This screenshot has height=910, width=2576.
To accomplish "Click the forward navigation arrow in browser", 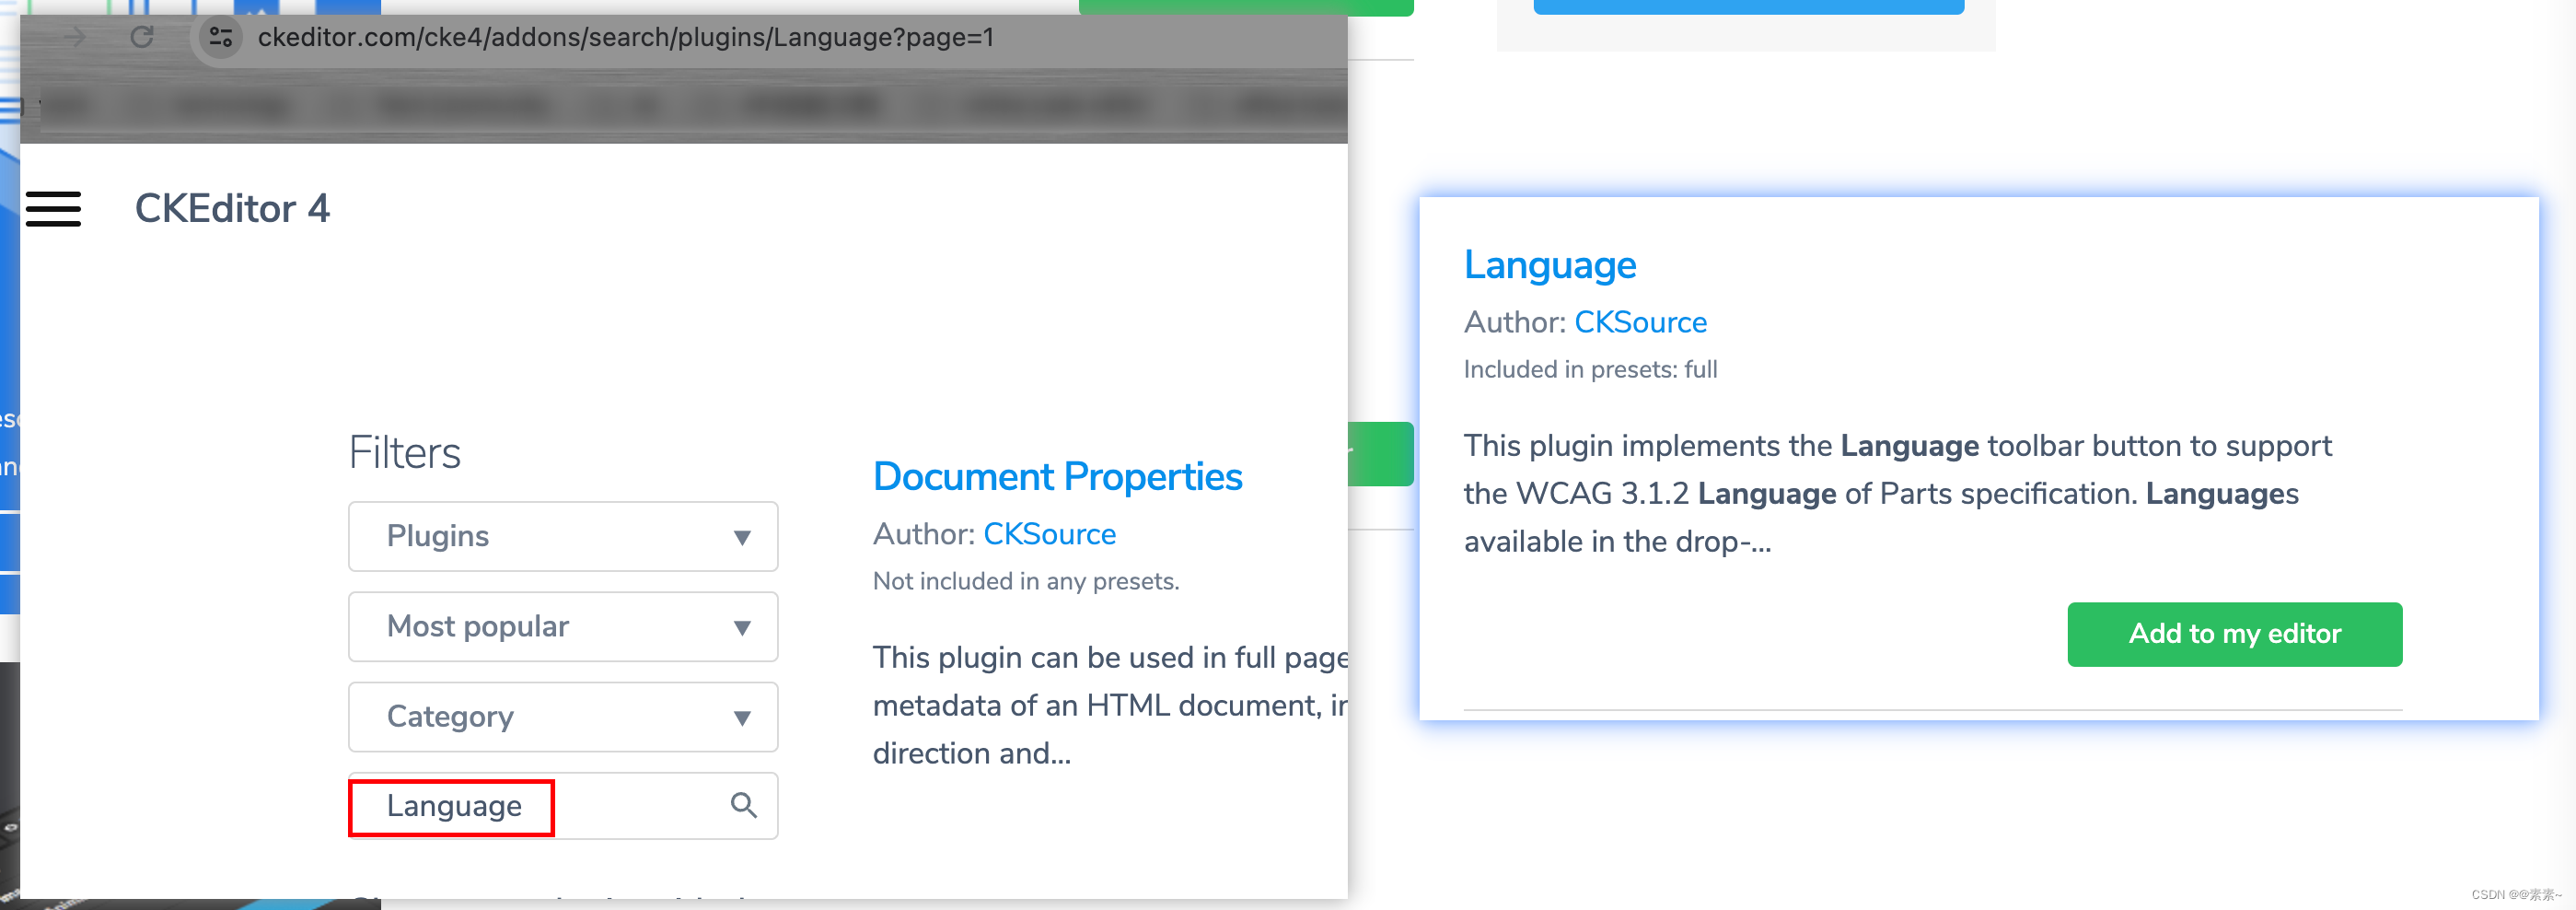I will tap(75, 37).
